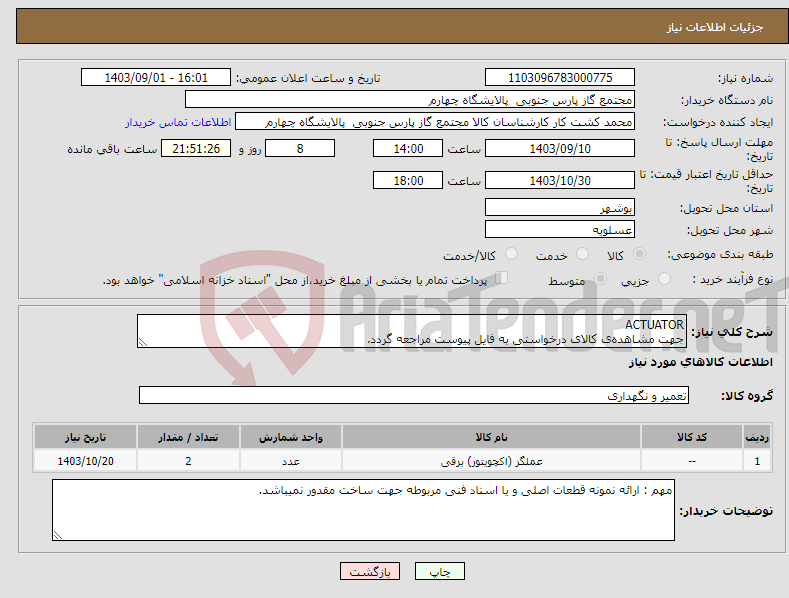Click the unit cell عدد
Screen dimensions: 789x598
(x=291, y=461)
